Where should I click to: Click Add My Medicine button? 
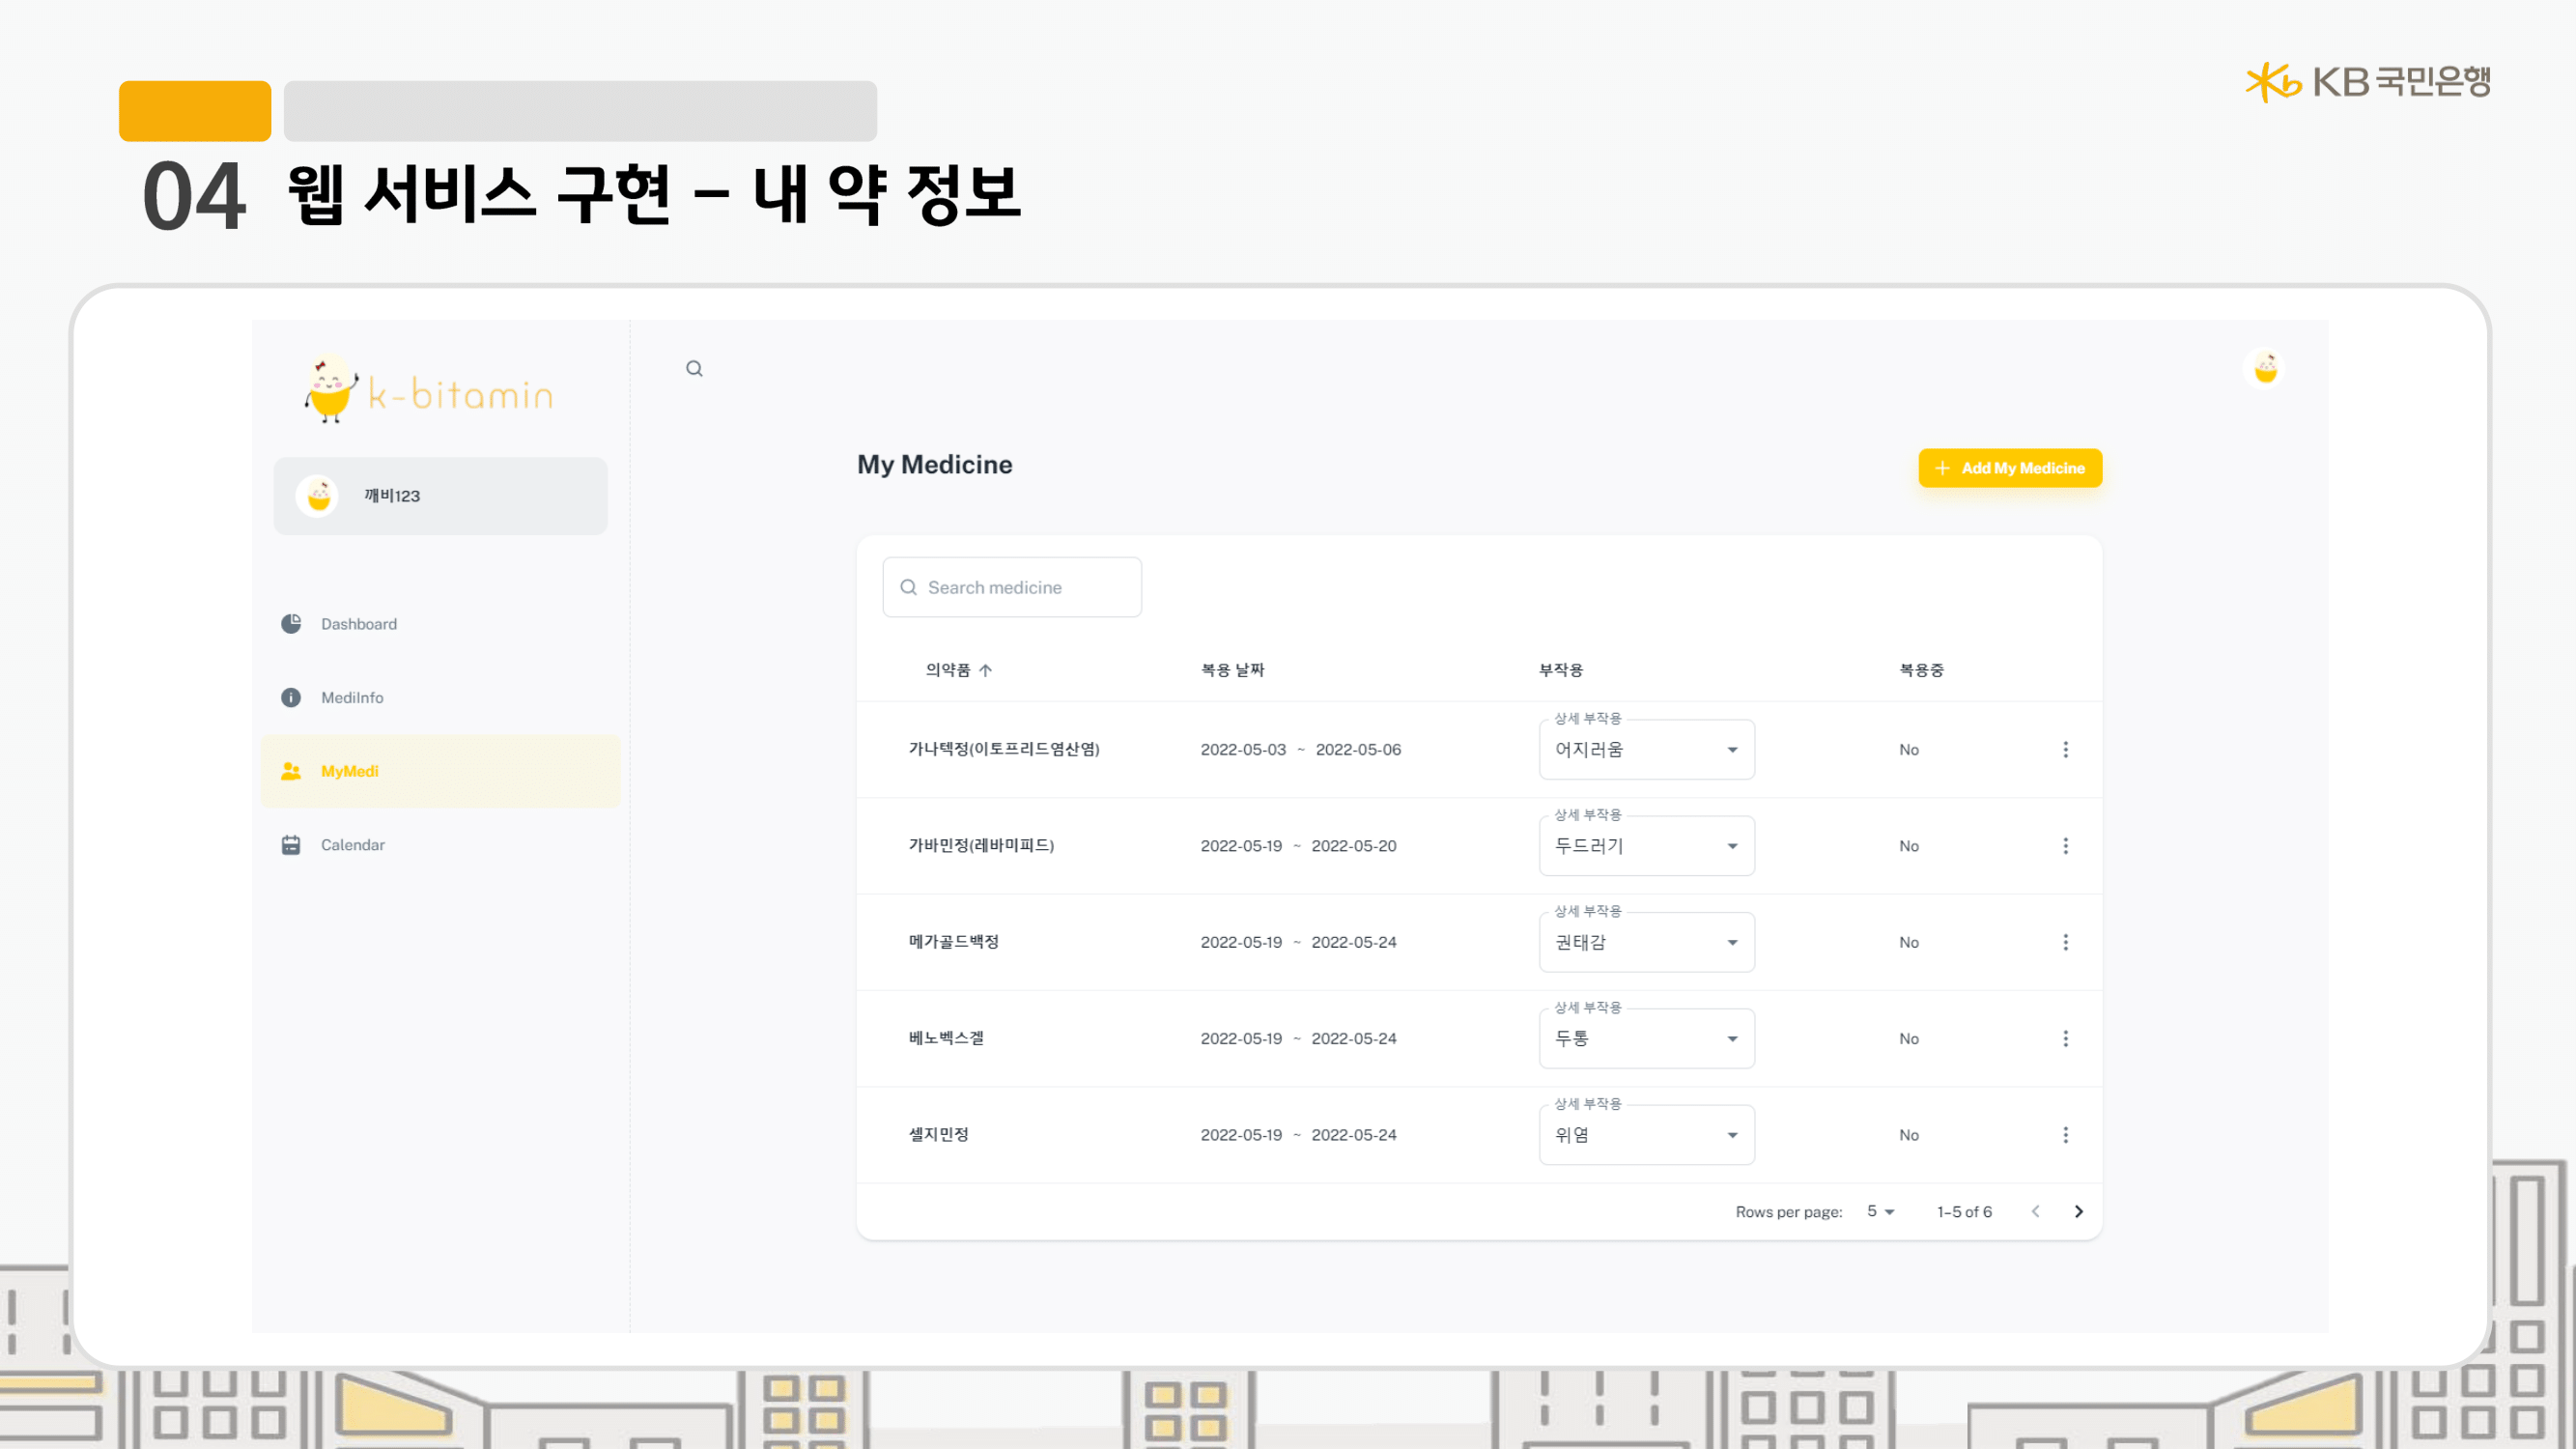click(2010, 468)
